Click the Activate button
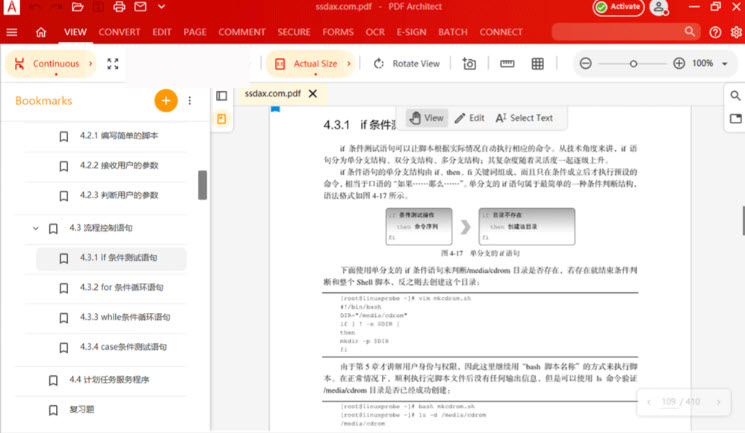 (618, 7)
